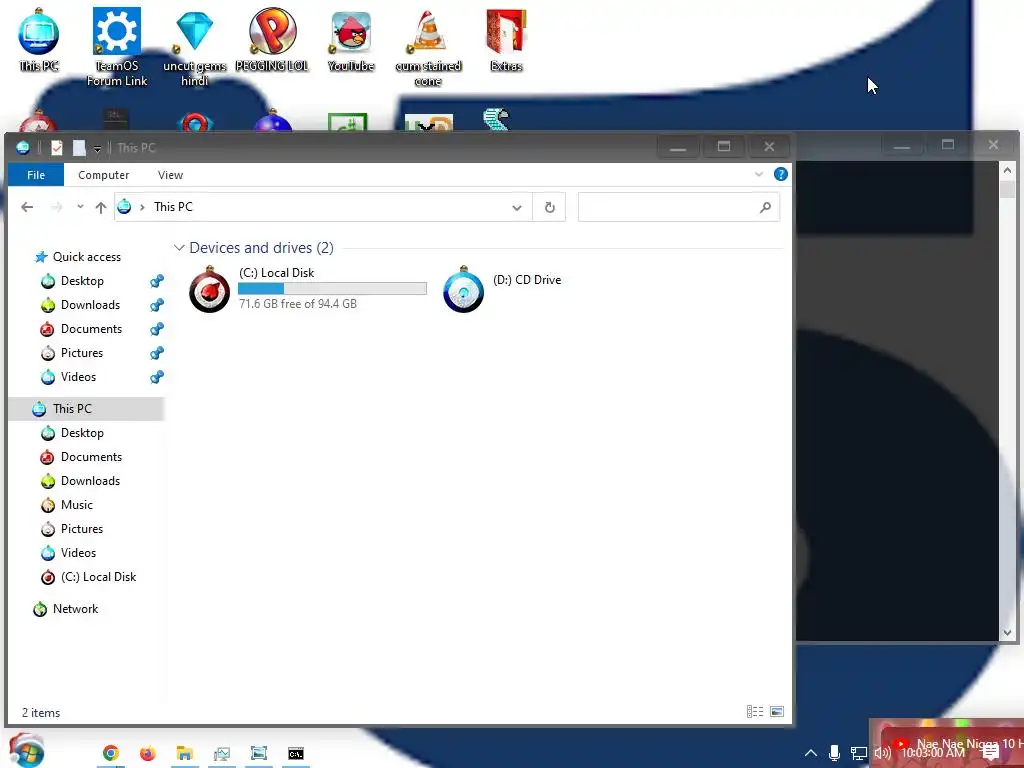The height and width of the screenshot is (768, 1024).
Task: Click the New folder quick access toolbar icon
Action: 79,148
